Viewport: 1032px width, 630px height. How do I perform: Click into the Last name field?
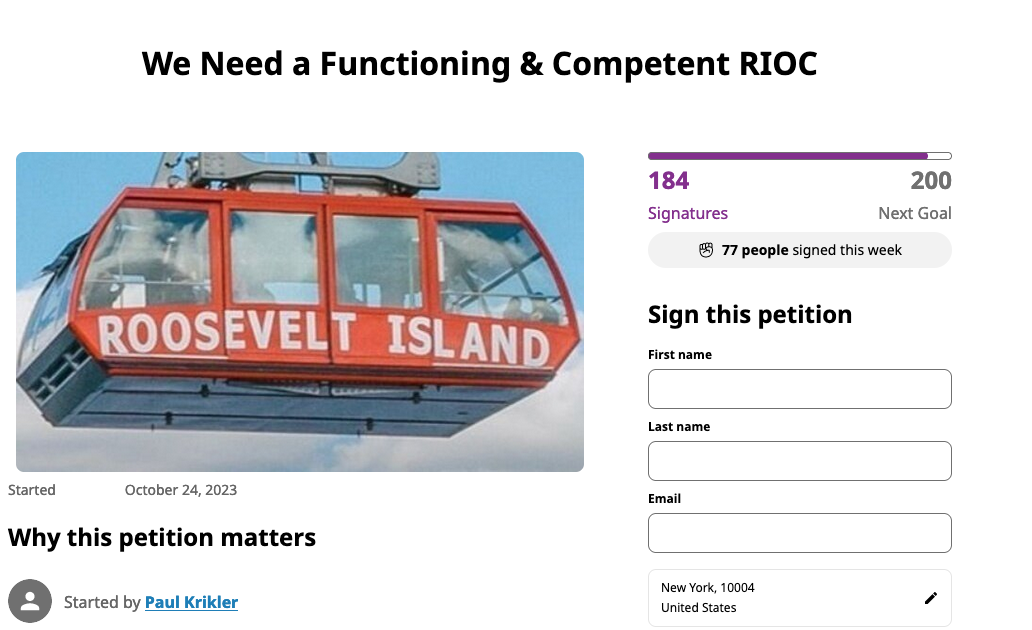tap(799, 461)
